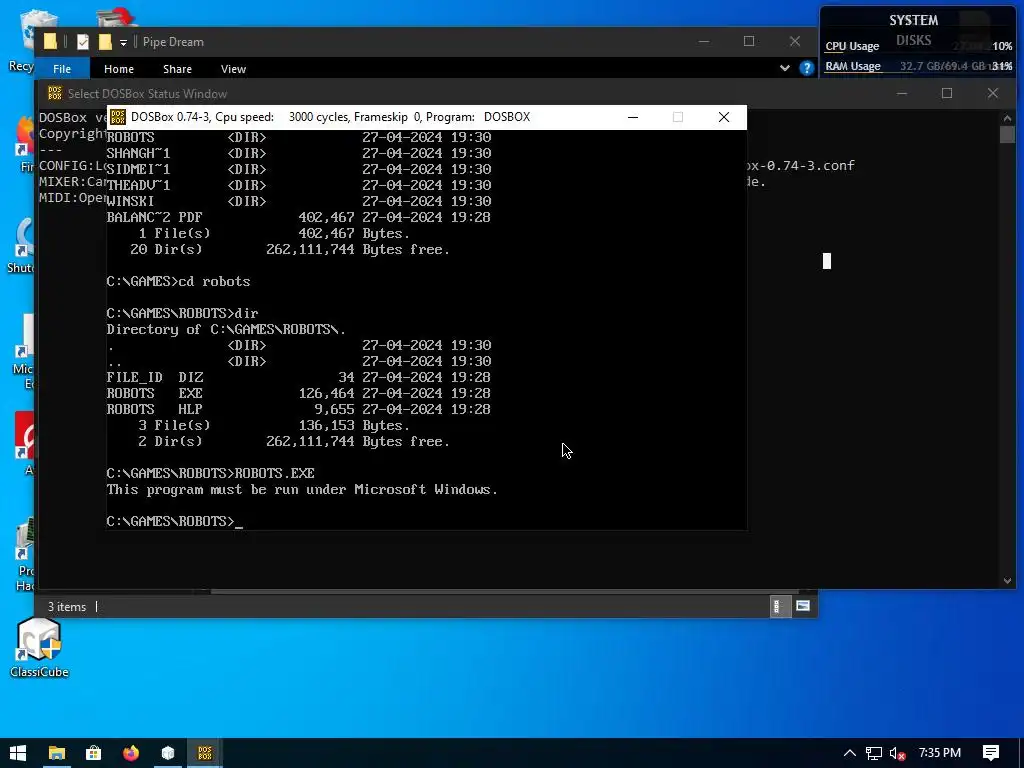Screen dimensions: 1024x768
Task: Switch to the Share ribbon tab
Action: [177, 69]
